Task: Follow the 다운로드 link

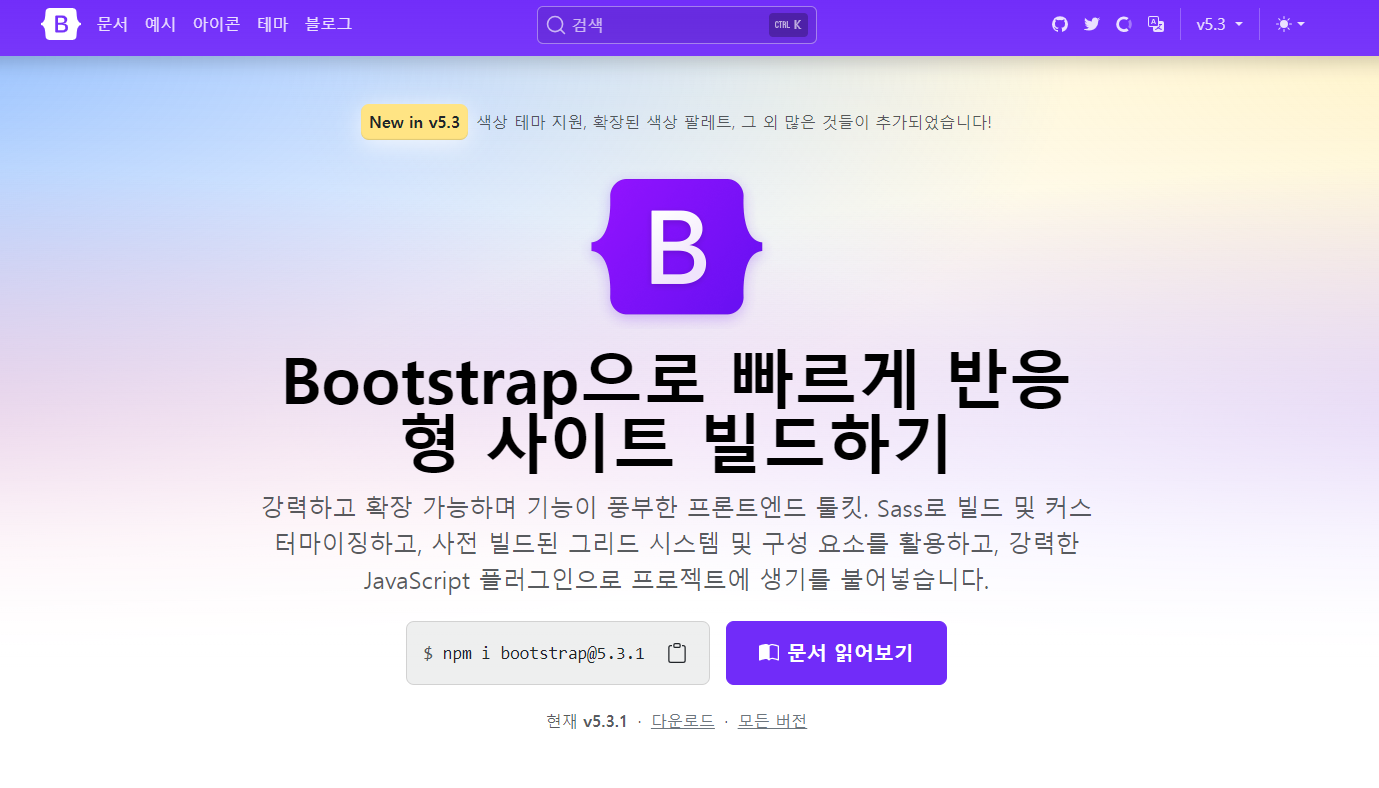Action: [x=683, y=721]
